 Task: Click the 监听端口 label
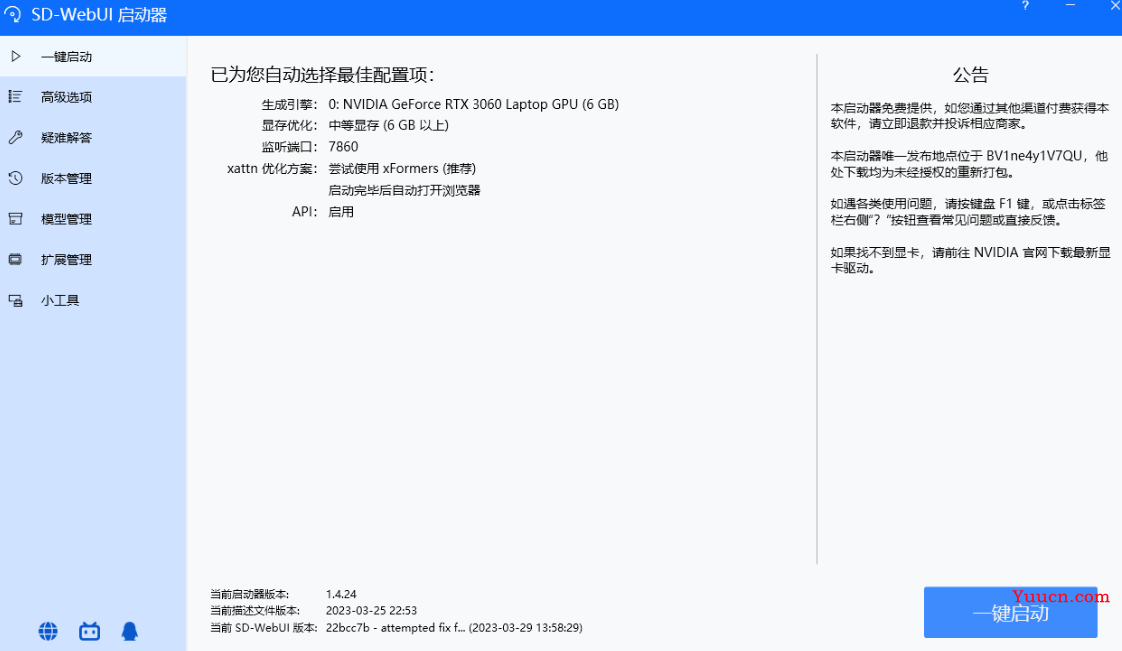289,147
